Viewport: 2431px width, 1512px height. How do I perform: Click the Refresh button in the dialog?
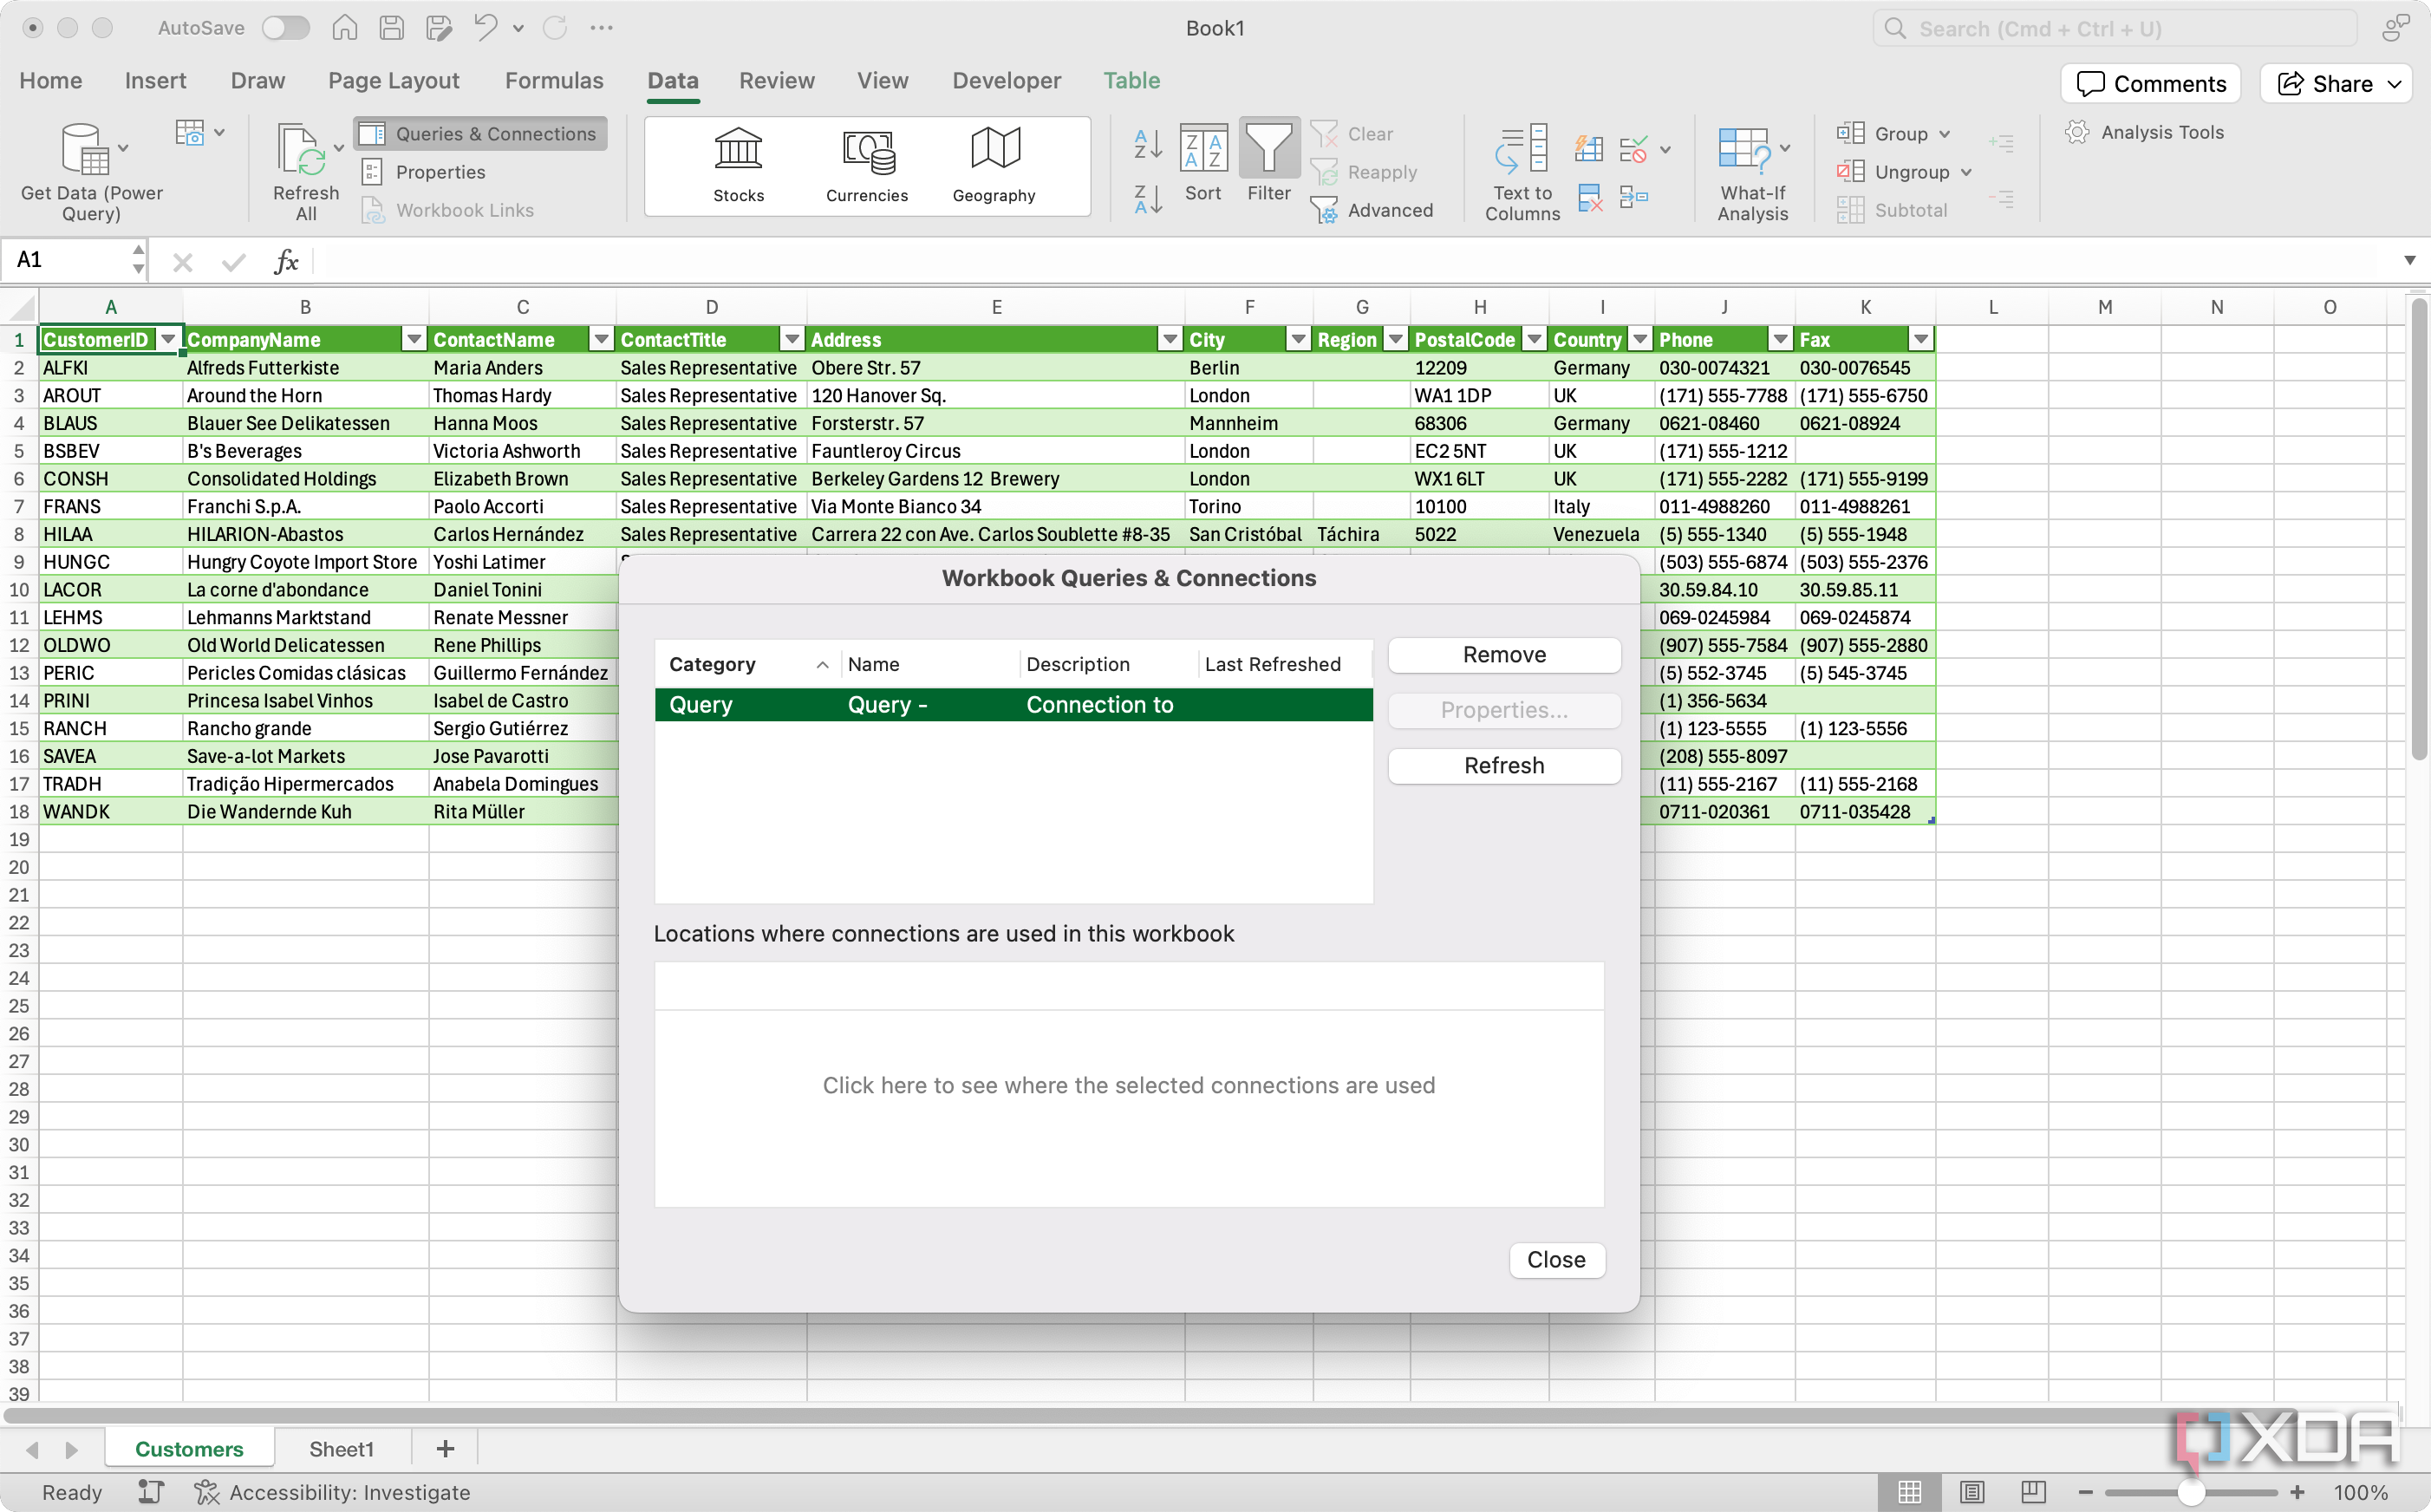(1503, 765)
